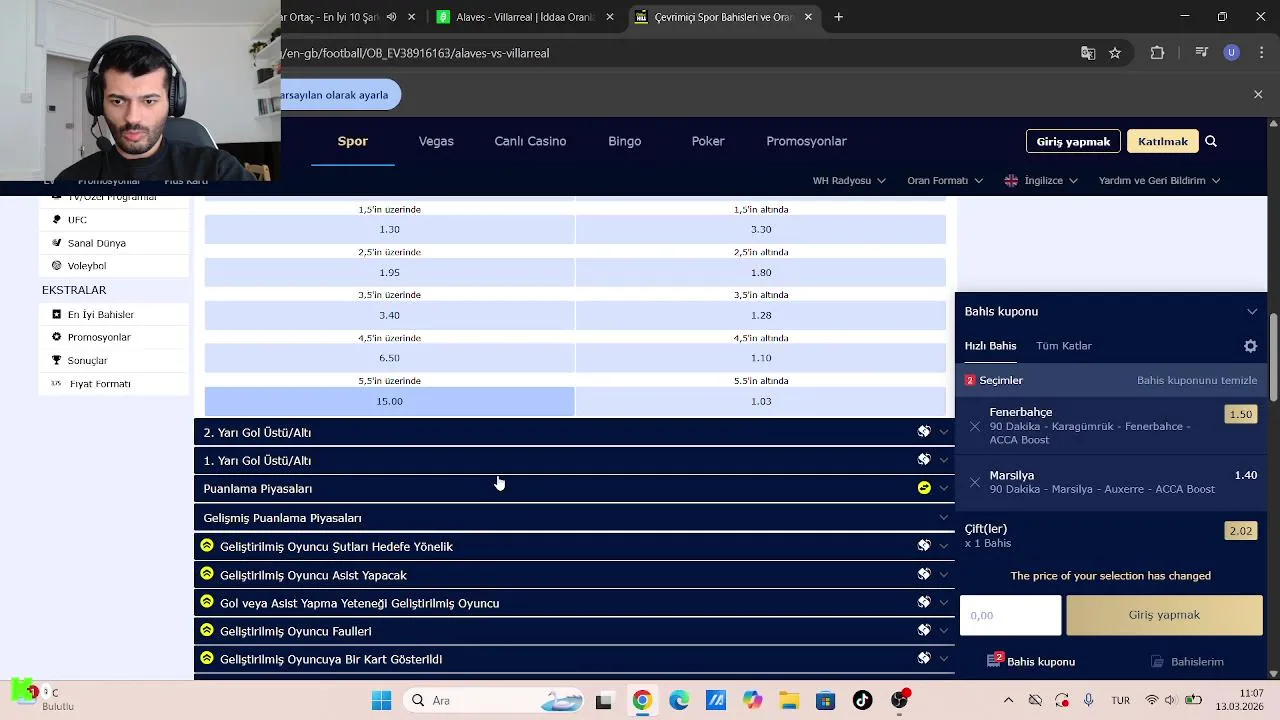The image size is (1280, 720).
Task: Switch to Canlı Casino section
Action: 530,141
